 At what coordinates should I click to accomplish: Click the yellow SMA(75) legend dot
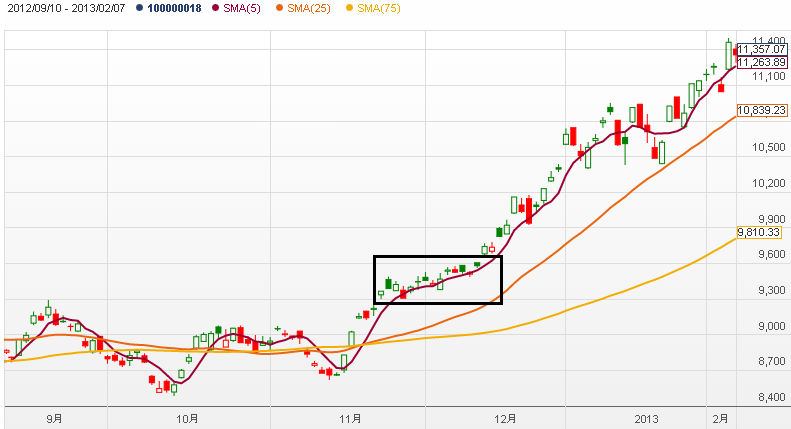coord(350,8)
